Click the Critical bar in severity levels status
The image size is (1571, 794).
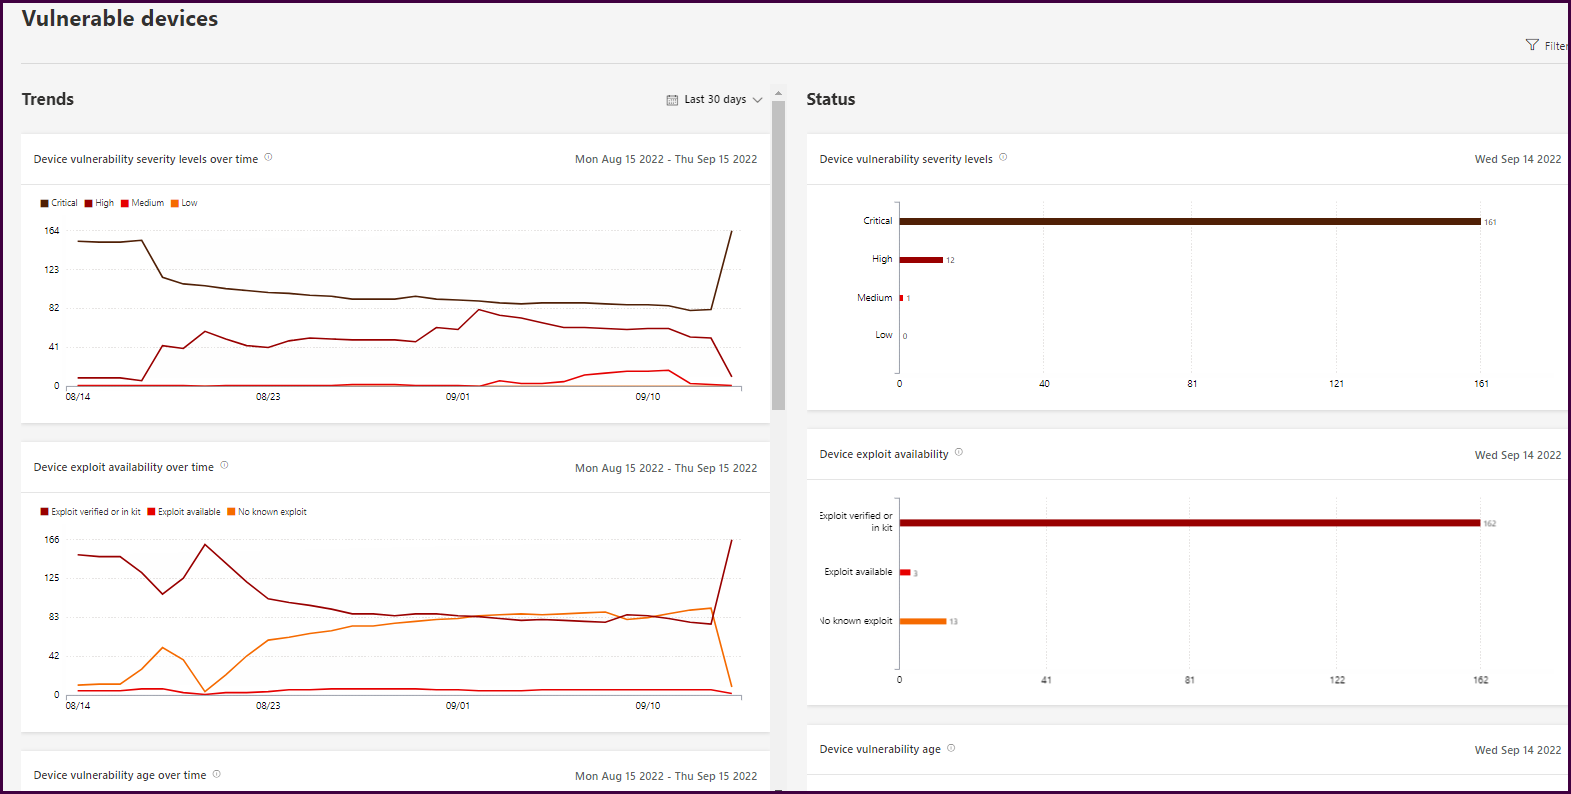click(x=1189, y=222)
